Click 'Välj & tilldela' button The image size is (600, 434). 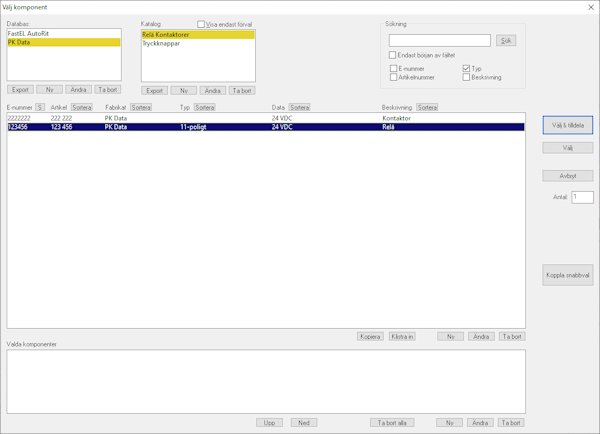click(x=568, y=125)
